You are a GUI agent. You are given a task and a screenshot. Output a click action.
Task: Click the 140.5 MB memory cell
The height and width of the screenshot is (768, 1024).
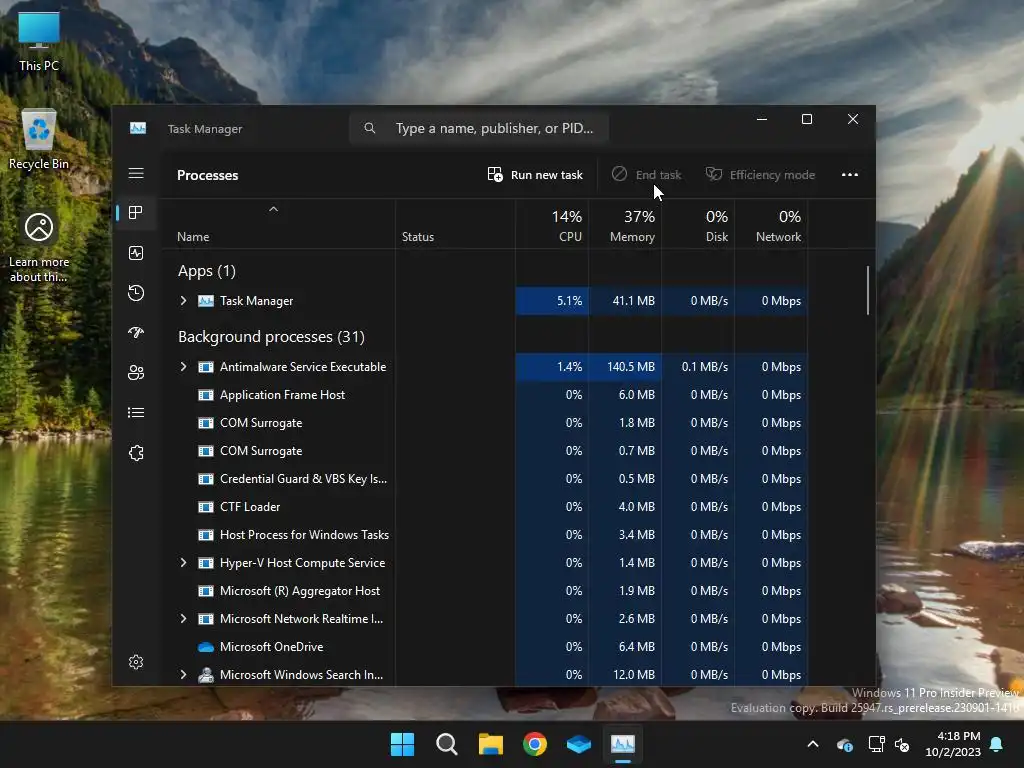coord(626,366)
